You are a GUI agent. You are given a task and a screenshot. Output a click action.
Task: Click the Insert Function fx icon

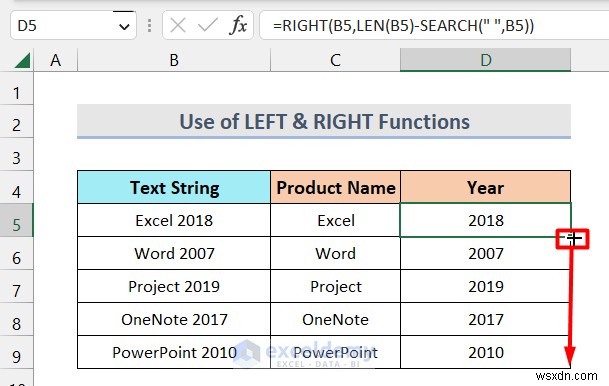tap(238, 26)
